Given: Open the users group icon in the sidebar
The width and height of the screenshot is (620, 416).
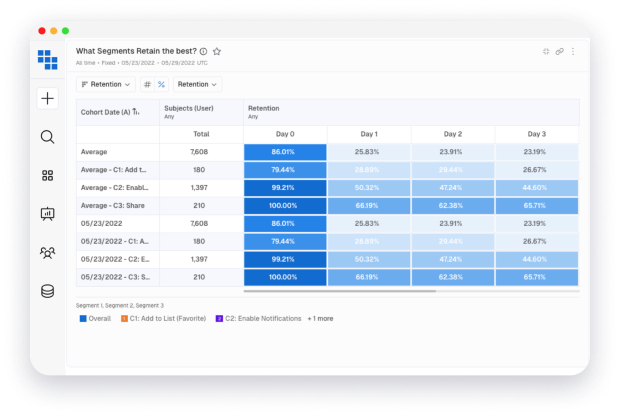Looking at the screenshot, I should pos(48,253).
